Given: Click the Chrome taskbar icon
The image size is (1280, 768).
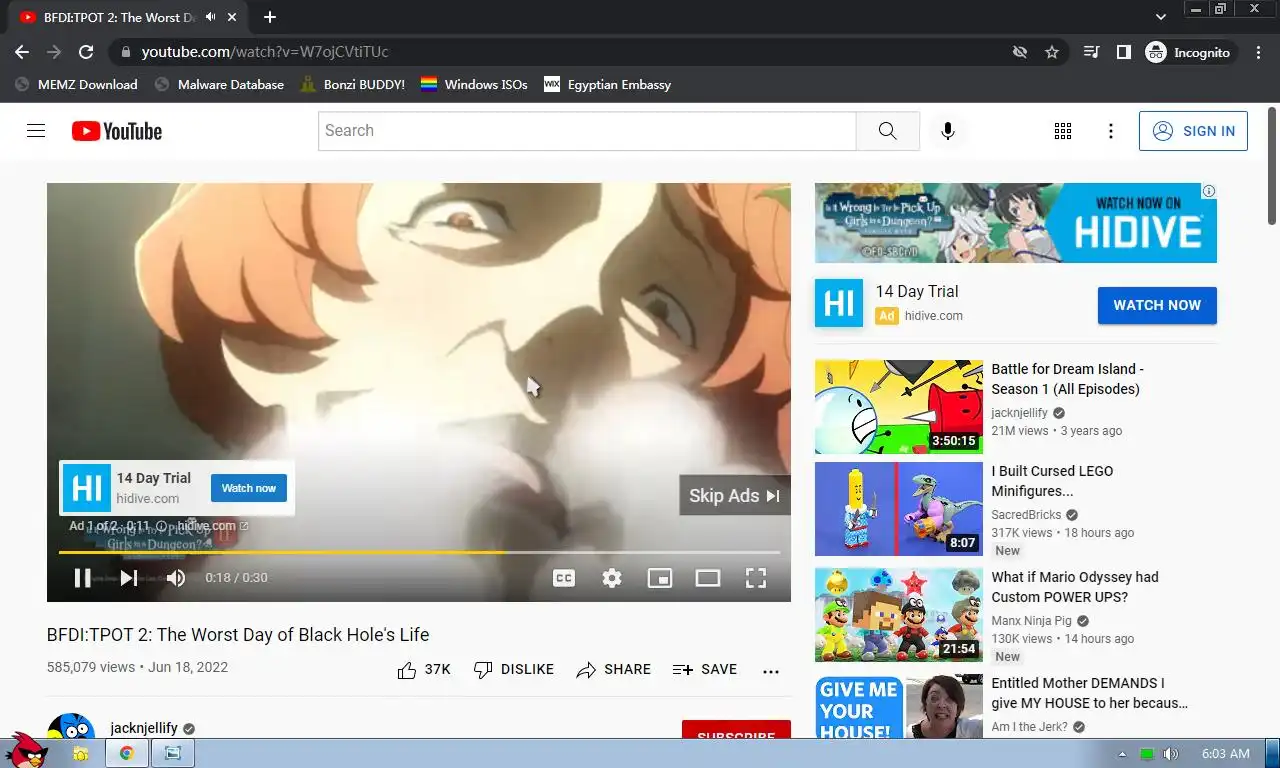Looking at the screenshot, I should pos(127,753).
